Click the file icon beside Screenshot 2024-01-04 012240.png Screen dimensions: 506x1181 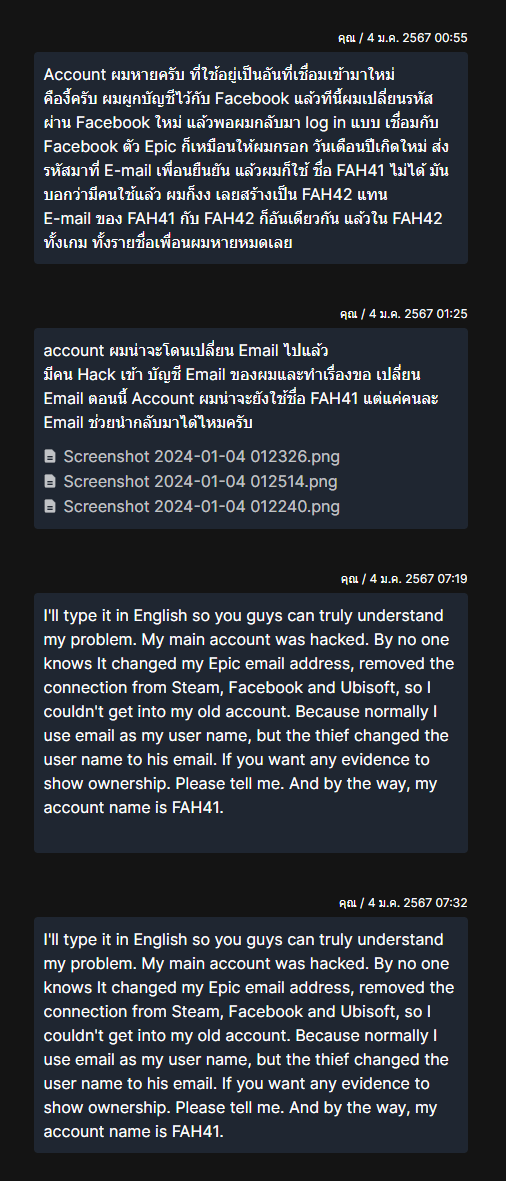point(50,507)
